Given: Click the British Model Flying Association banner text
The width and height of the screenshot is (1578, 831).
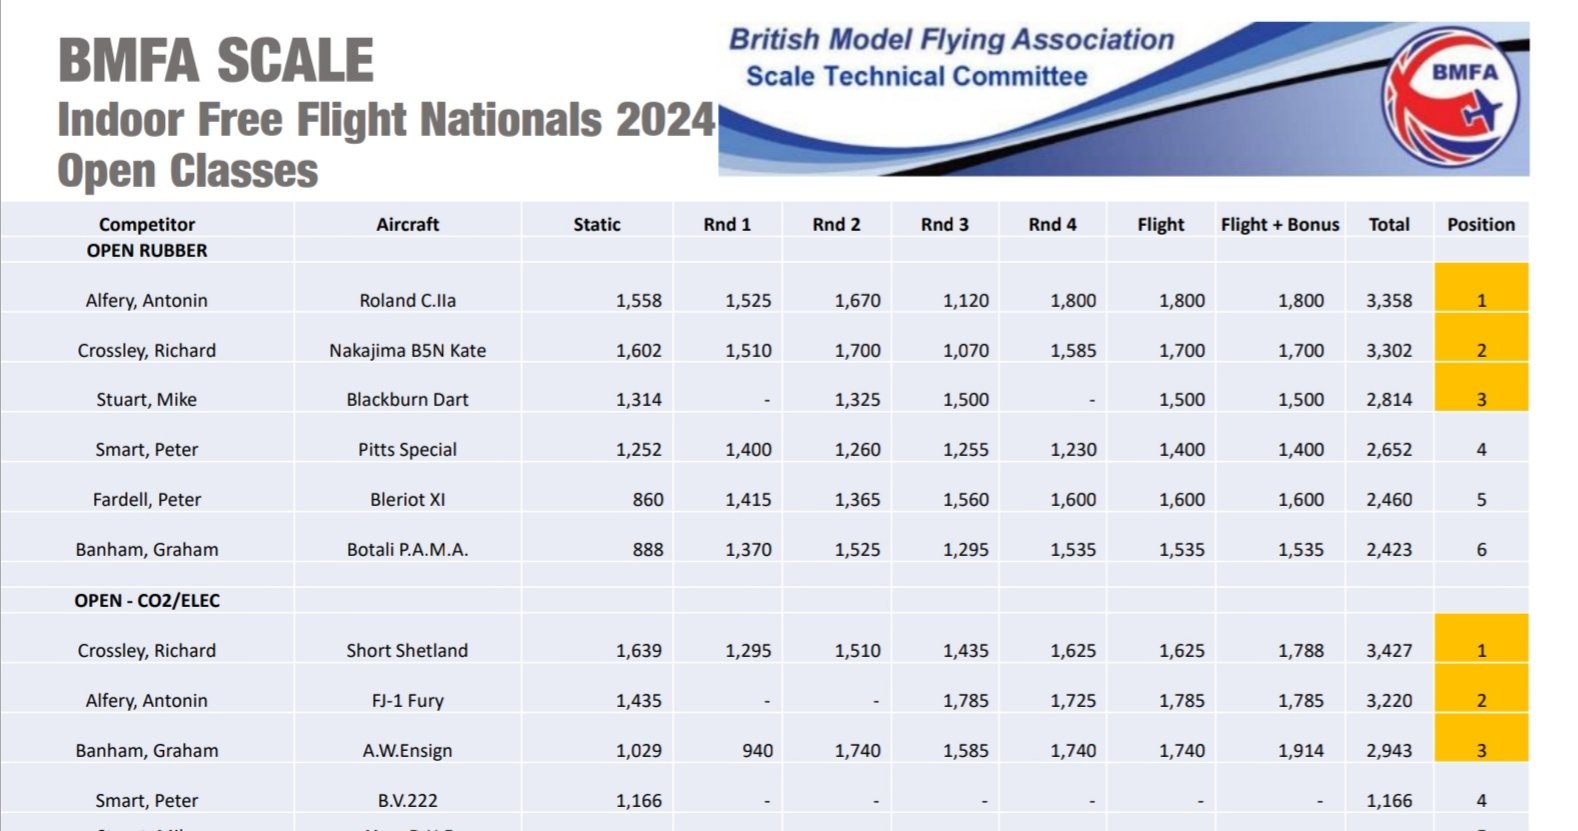Looking at the screenshot, I should [951, 40].
